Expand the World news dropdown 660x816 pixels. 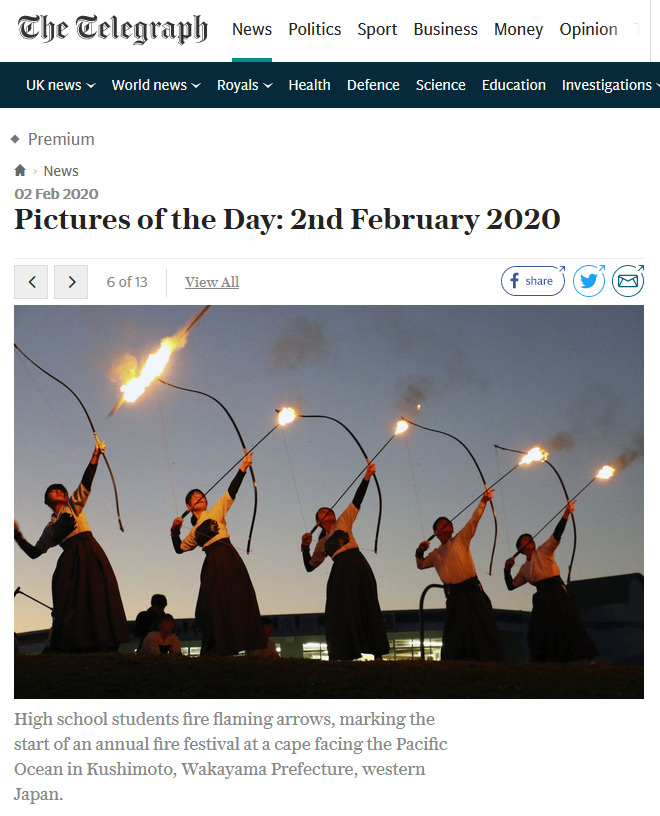coord(156,85)
